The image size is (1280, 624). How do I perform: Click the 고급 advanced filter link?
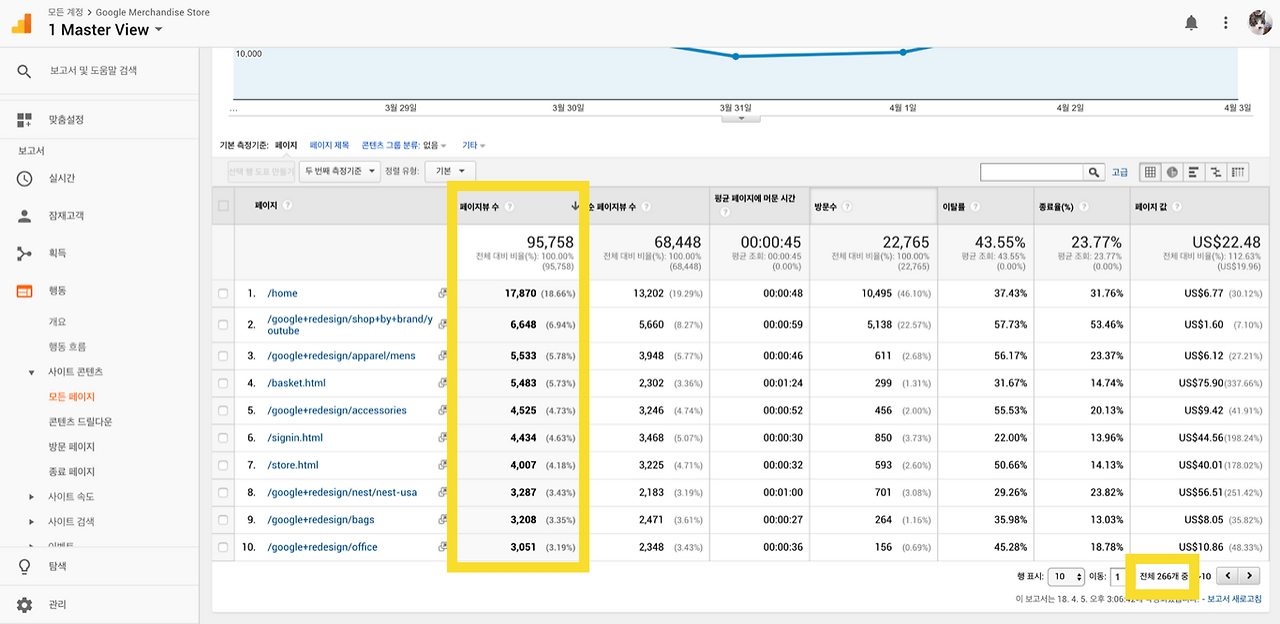click(x=1120, y=172)
